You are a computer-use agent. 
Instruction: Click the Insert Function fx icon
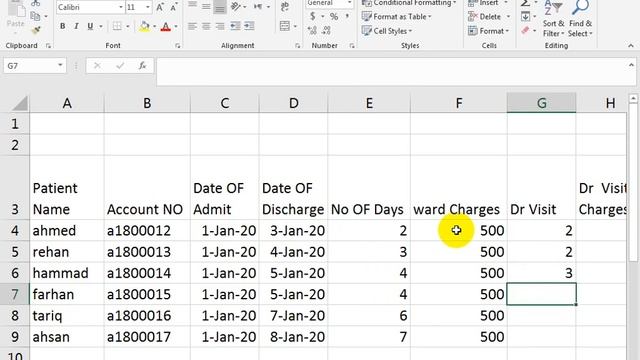tap(142, 66)
